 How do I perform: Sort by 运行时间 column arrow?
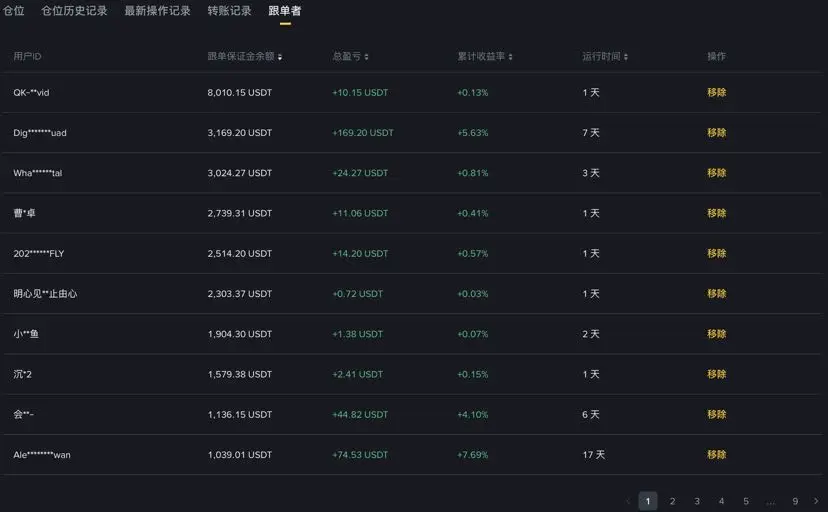[x=626, y=57]
